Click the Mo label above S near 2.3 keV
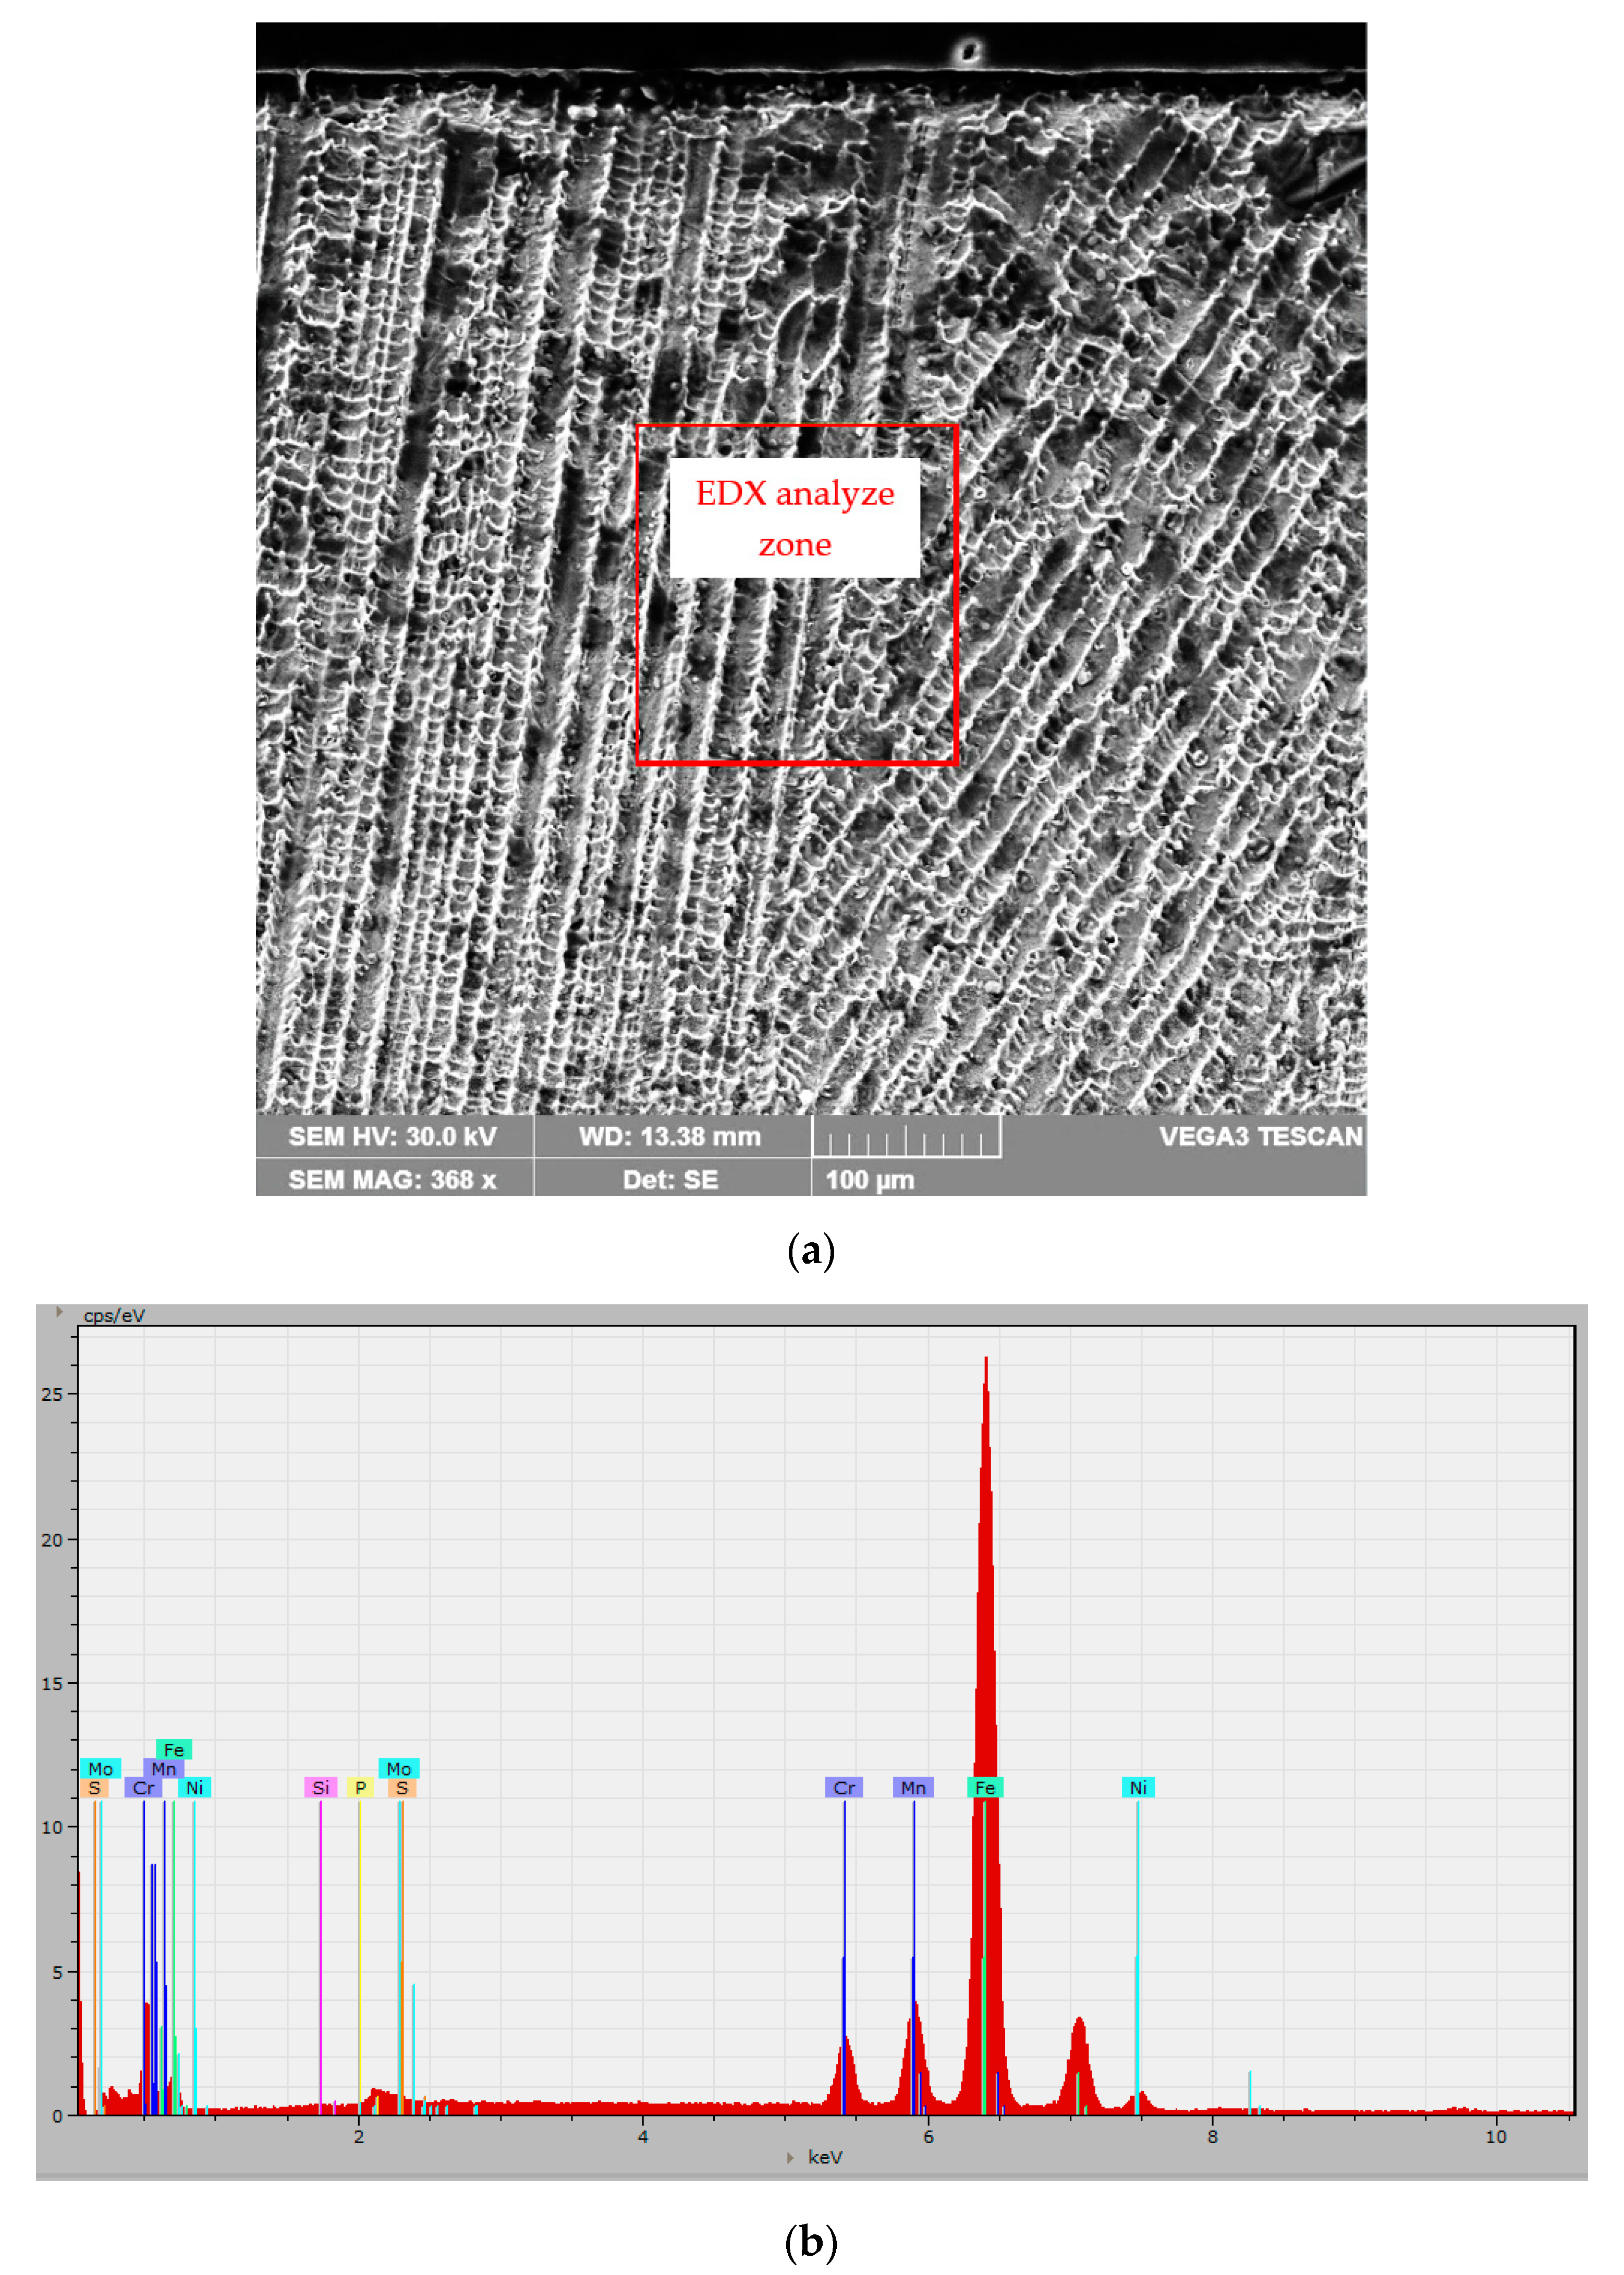The width and height of the screenshot is (1624, 2275). click(x=398, y=1768)
